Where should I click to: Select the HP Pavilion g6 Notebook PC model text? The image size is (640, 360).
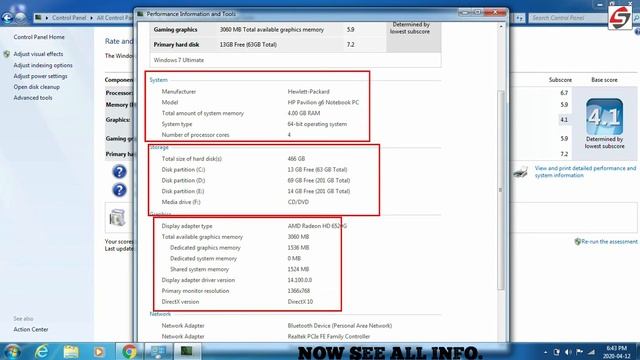[323, 102]
